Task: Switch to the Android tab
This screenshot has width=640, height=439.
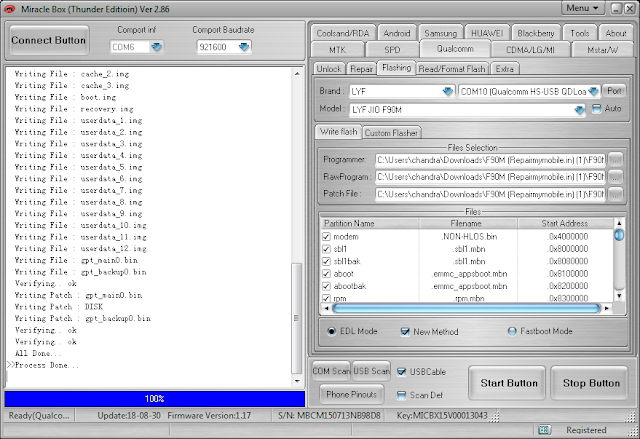Action: coord(397,33)
